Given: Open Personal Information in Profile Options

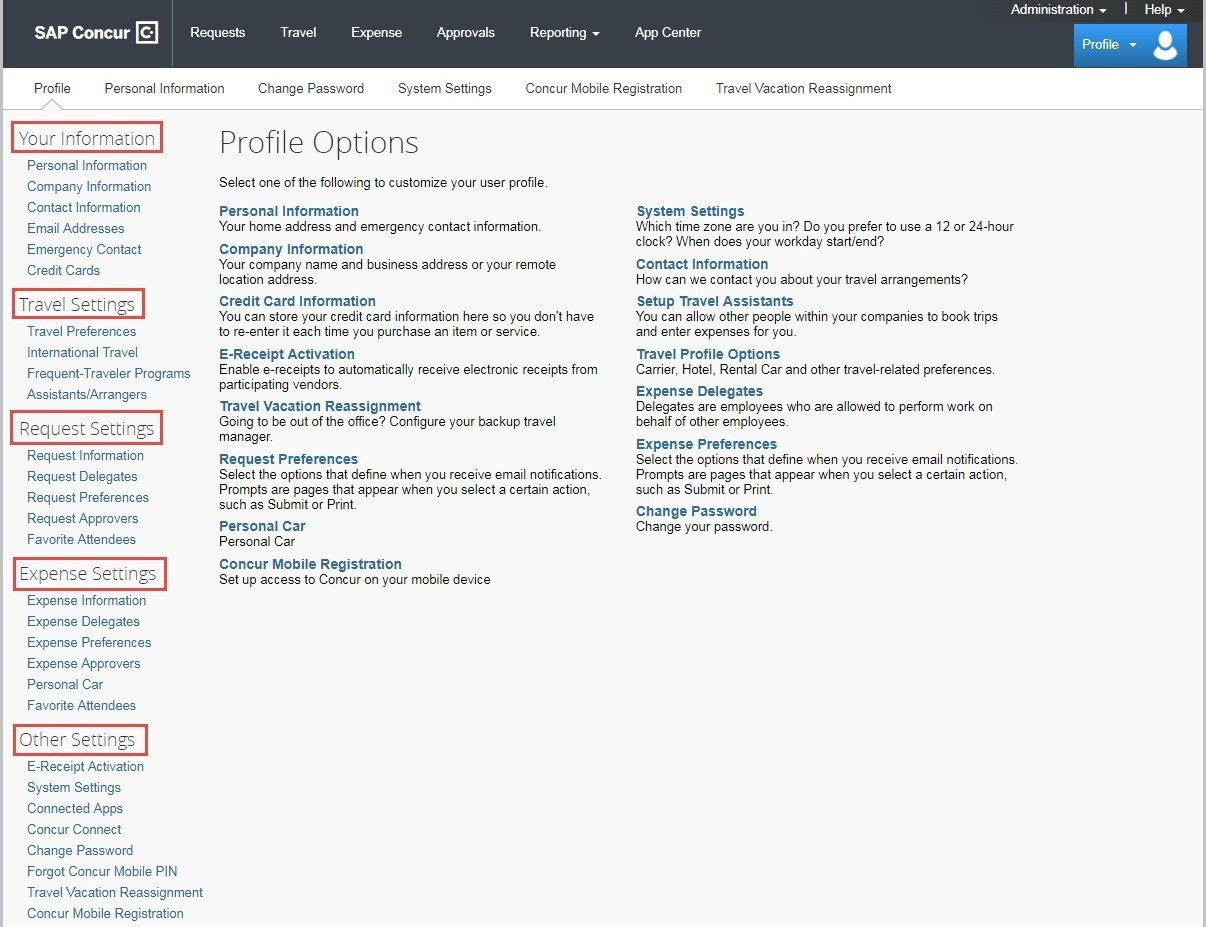Looking at the screenshot, I should coord(289,211).
